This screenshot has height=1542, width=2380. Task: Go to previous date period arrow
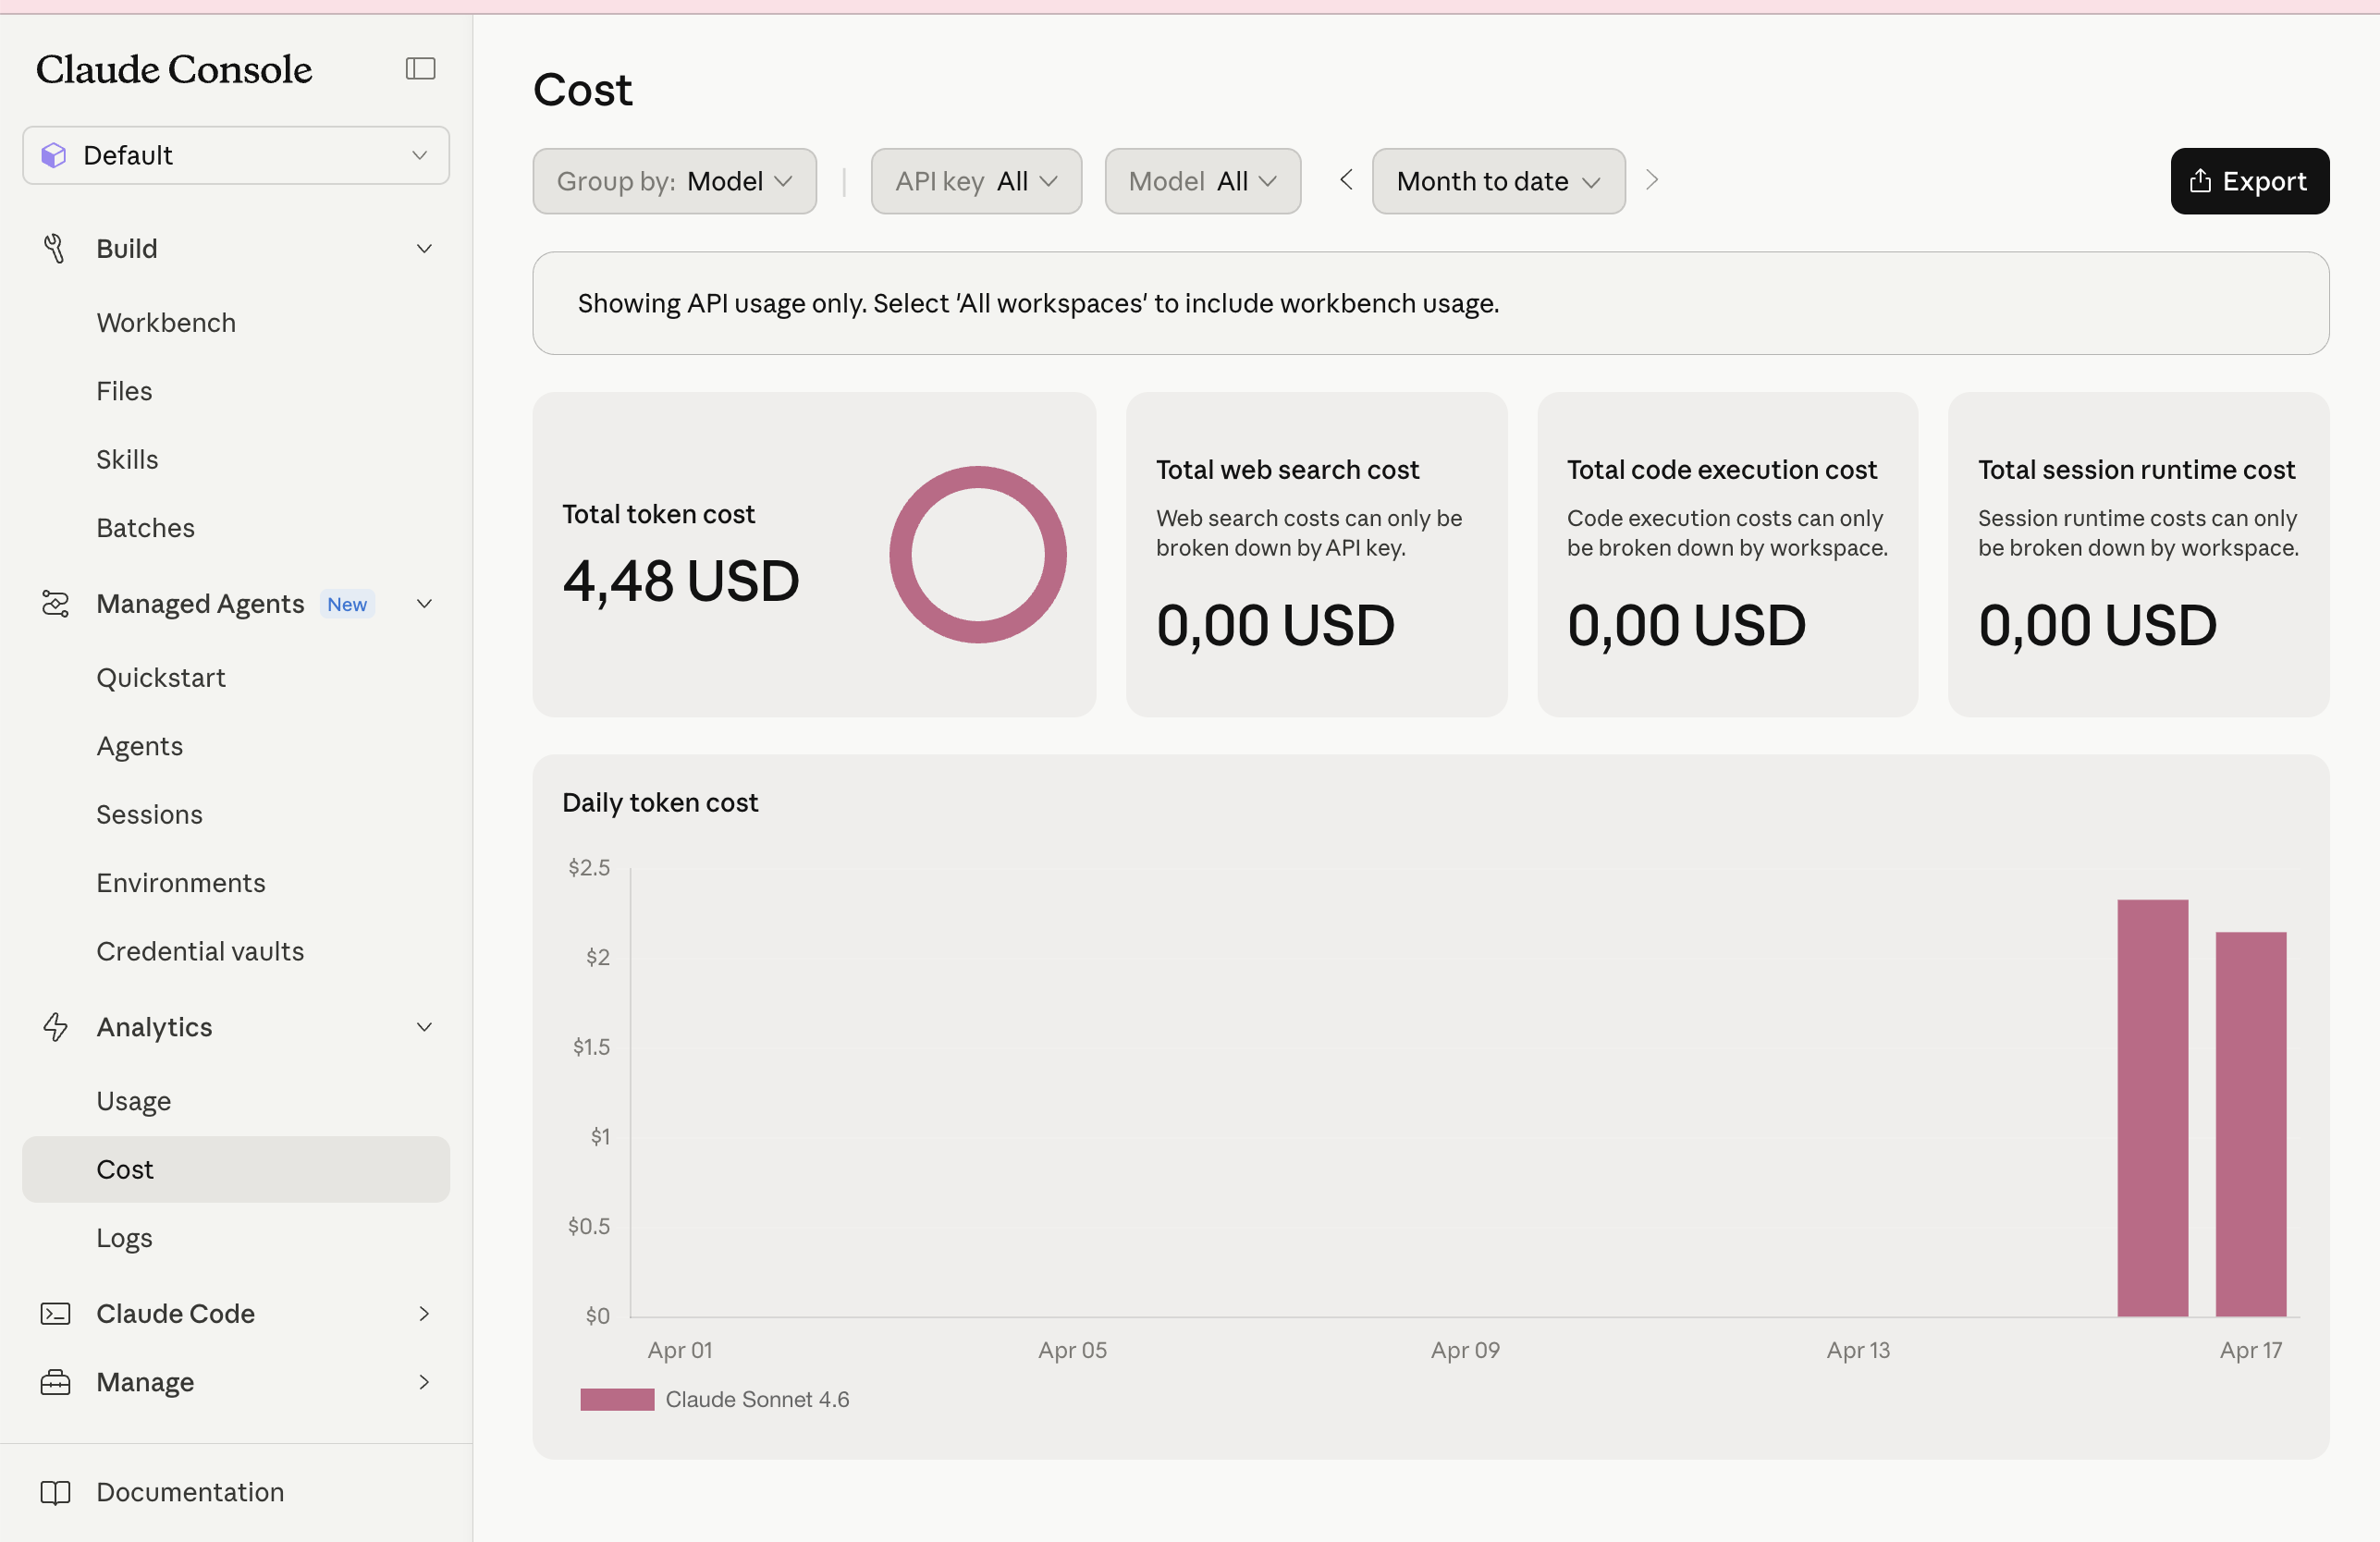pyautogui.click(x=1346, y=180)
